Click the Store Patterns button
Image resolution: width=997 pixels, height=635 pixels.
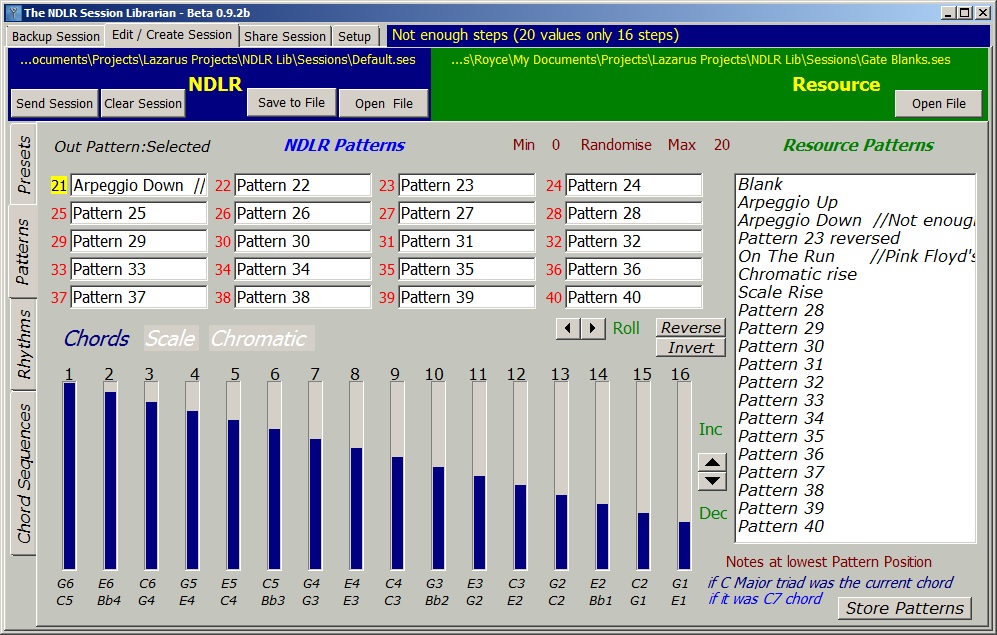click(x=904, y=608)
